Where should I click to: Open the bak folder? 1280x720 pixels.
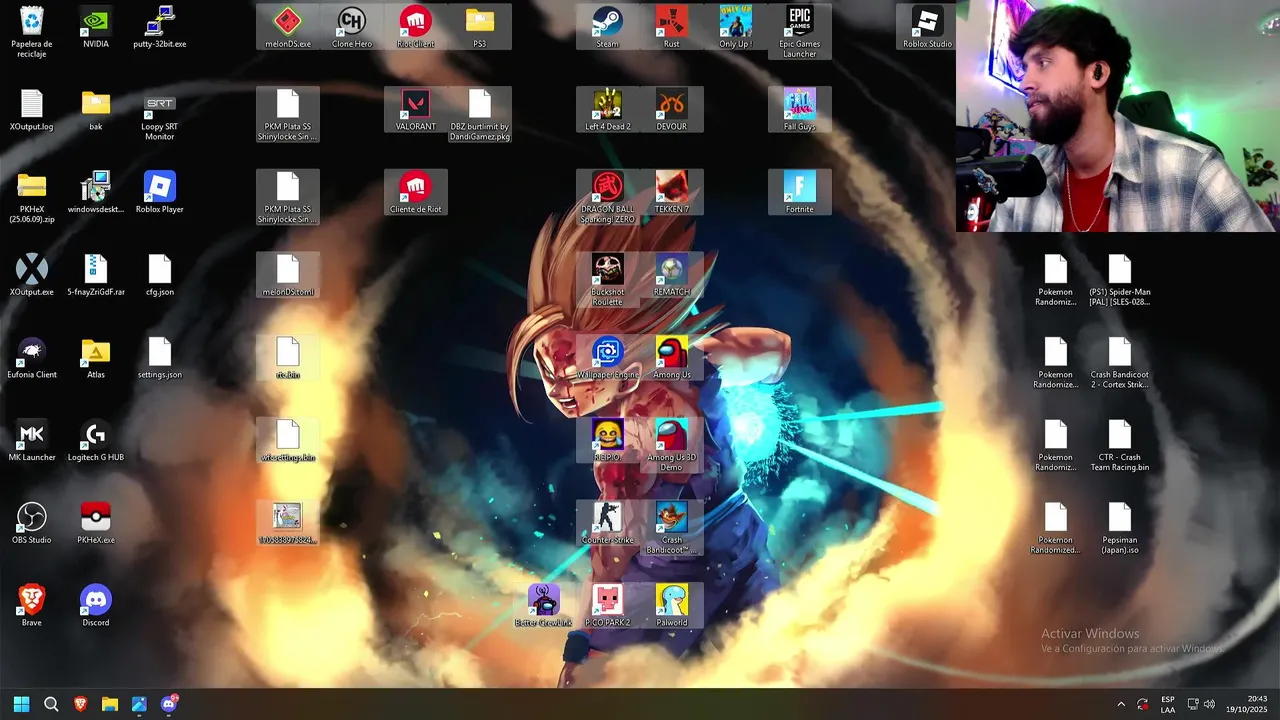click(96, 109)
